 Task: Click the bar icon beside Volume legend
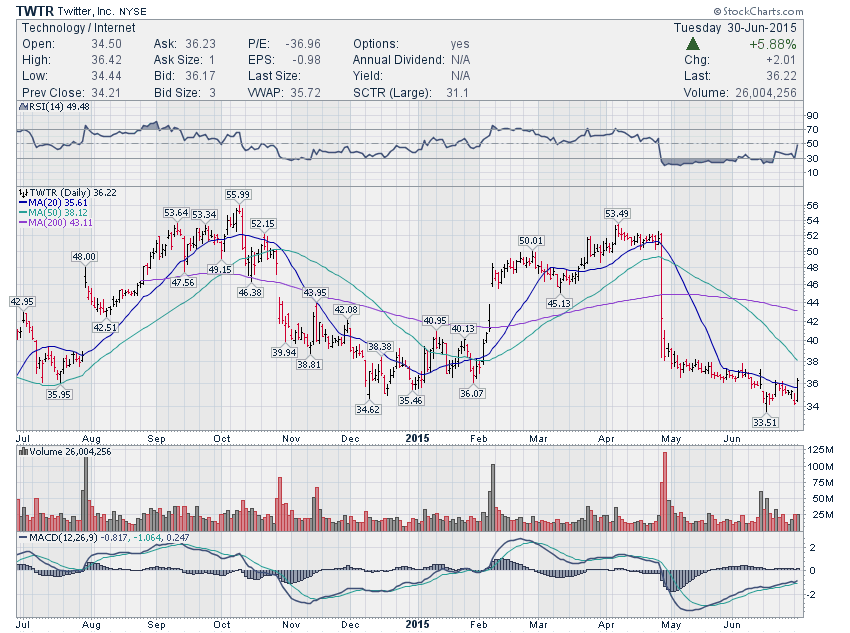pos(23,451)
